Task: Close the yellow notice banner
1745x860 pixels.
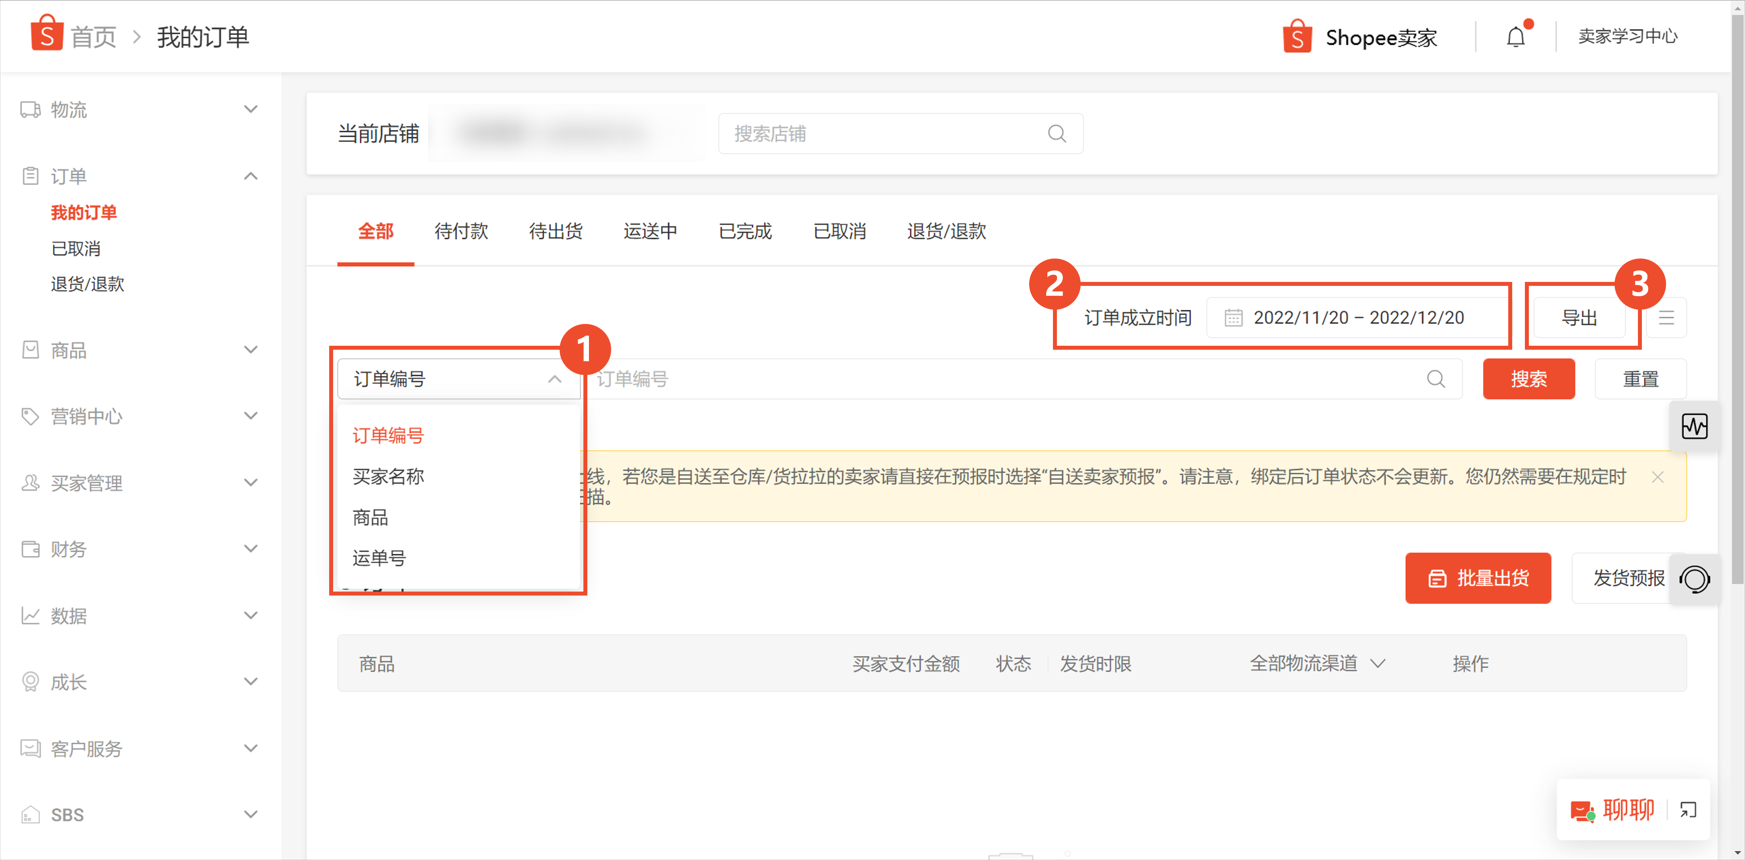Action: (1658, 477)
